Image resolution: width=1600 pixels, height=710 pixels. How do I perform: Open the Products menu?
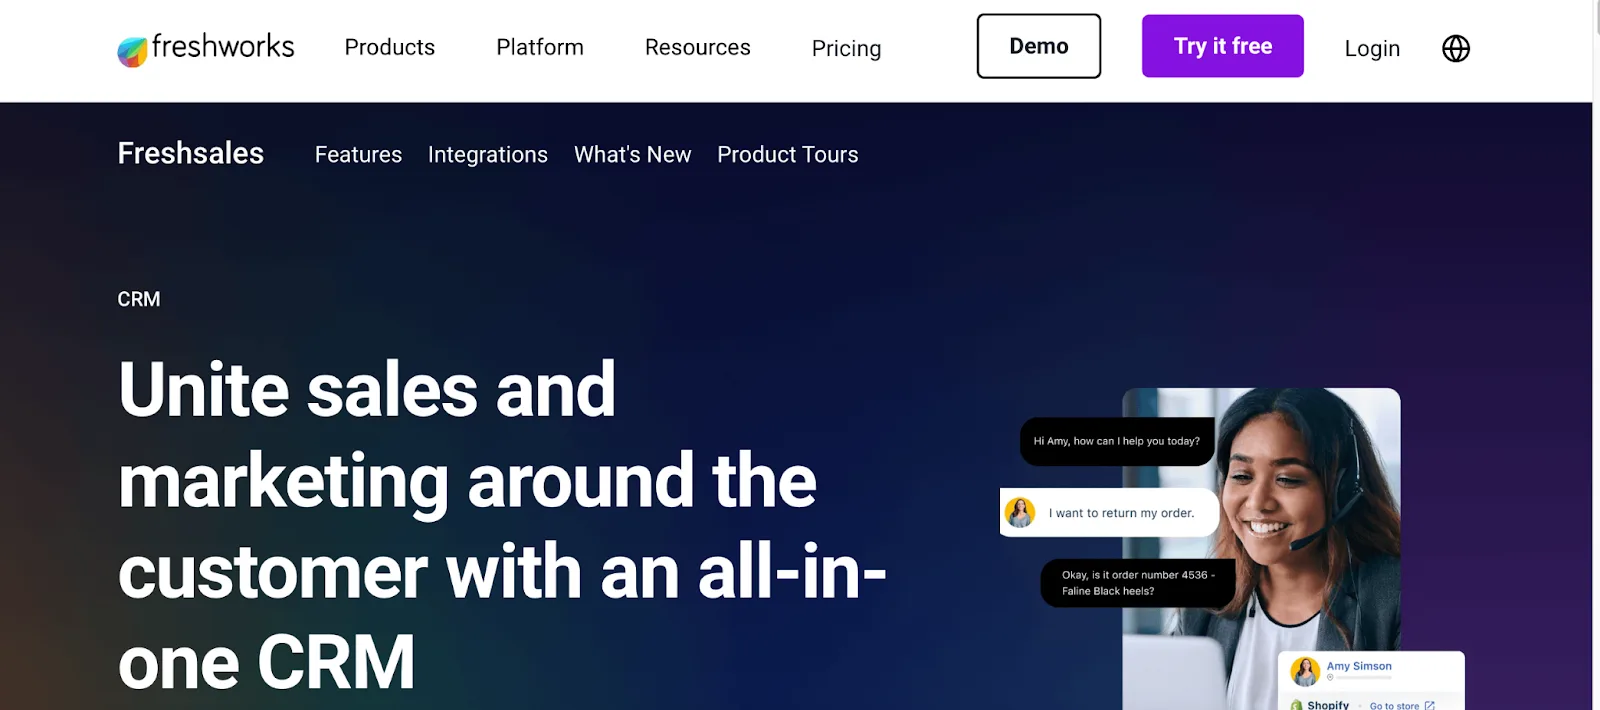pos(390,47)
